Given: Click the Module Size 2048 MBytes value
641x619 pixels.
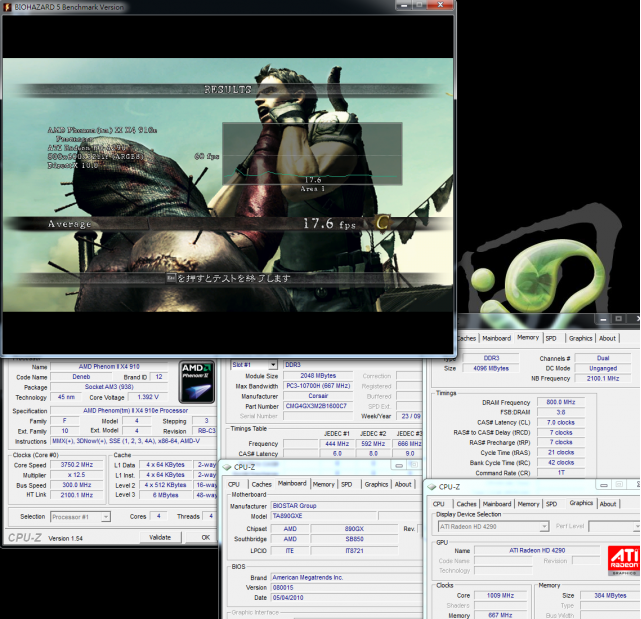Looking at the screenshot, I should point(318,376).
